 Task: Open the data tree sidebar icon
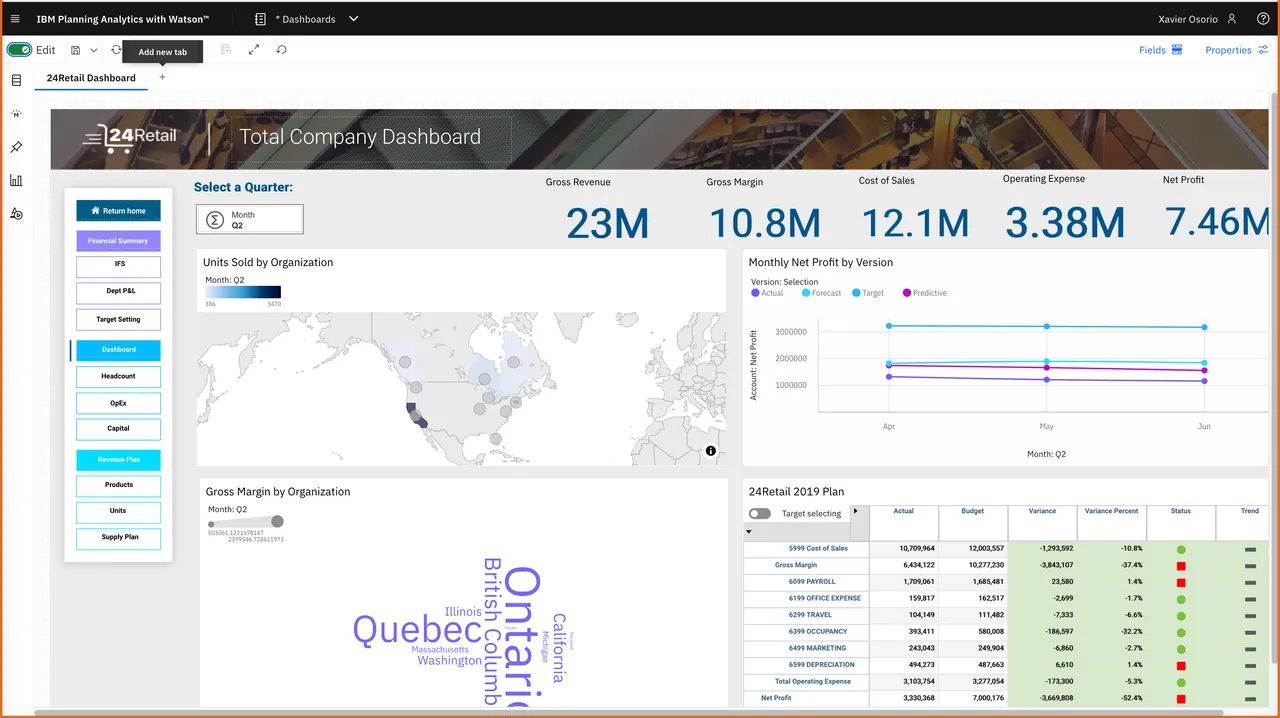[16, 80]
